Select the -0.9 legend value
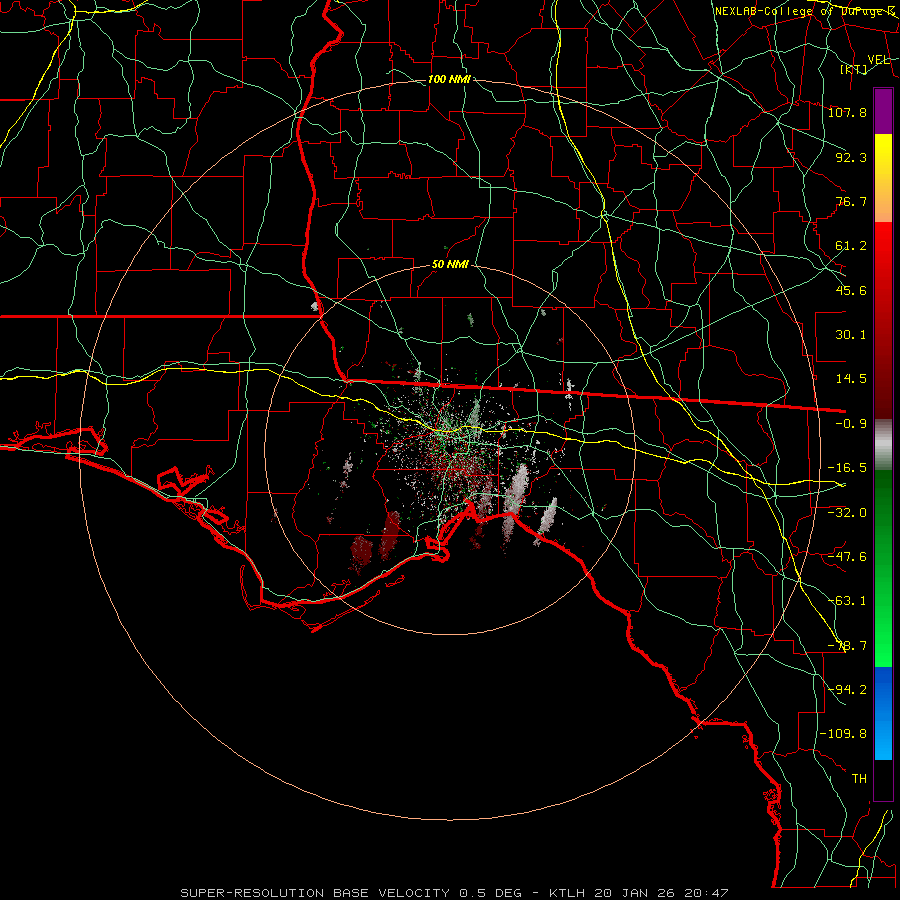Image resolution: width=900 pixels, height=900 pixels. (x=851, y=424)
